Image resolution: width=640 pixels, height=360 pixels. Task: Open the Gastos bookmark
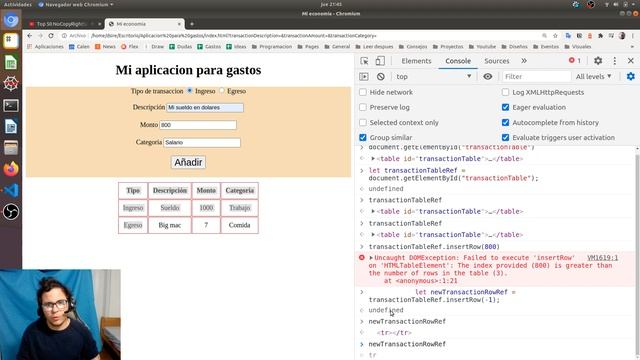[x=209, y=47]
